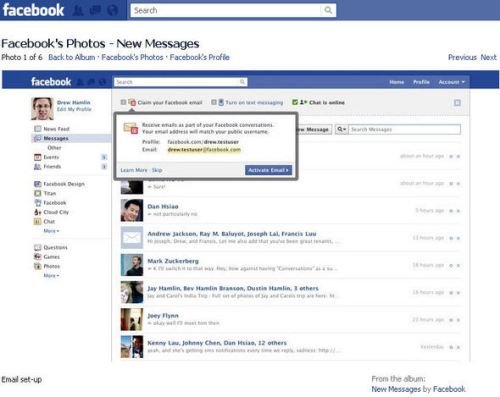
Task: Click the Activate Email button
Action: (x=268, y=170)
